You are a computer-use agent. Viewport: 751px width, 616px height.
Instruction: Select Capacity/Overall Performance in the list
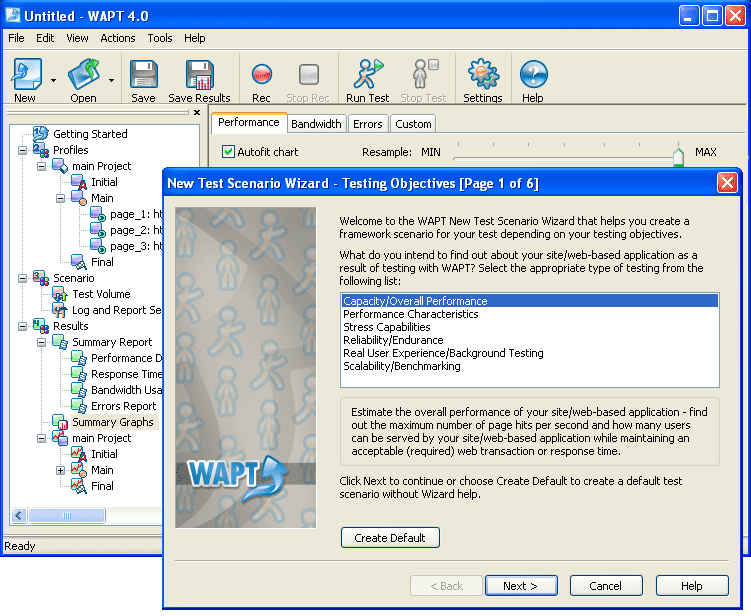tap(530, 301)
